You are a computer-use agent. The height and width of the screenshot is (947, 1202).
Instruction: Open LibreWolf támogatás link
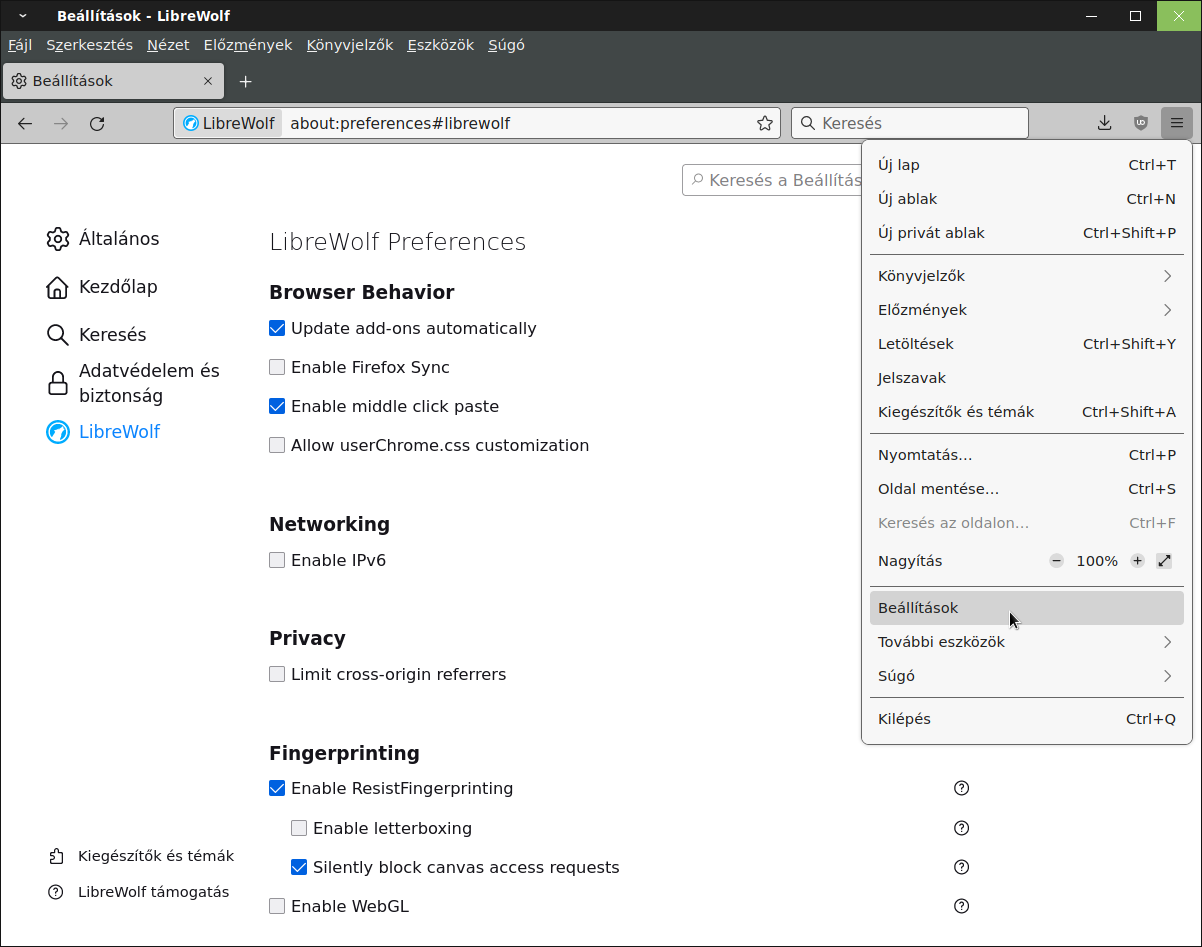pos(139,892)
